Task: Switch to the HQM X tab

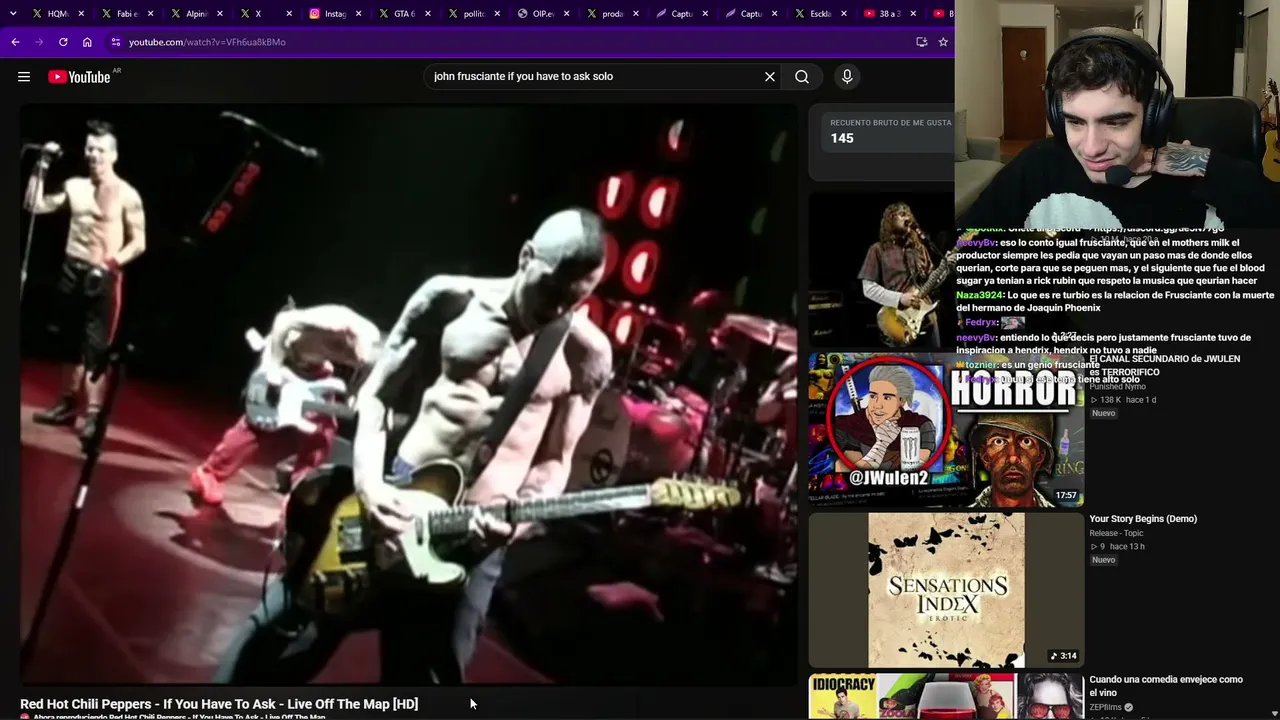Action: 58,14
